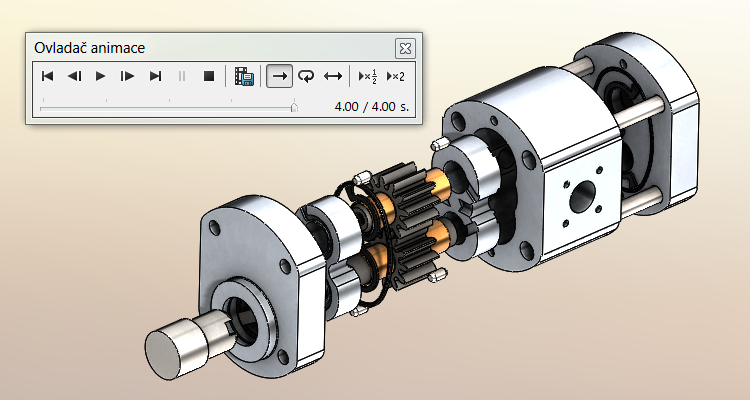The width and height of the screenshot is (750, 400).
Task: Save animation to video file
Action: pos(244,76)
